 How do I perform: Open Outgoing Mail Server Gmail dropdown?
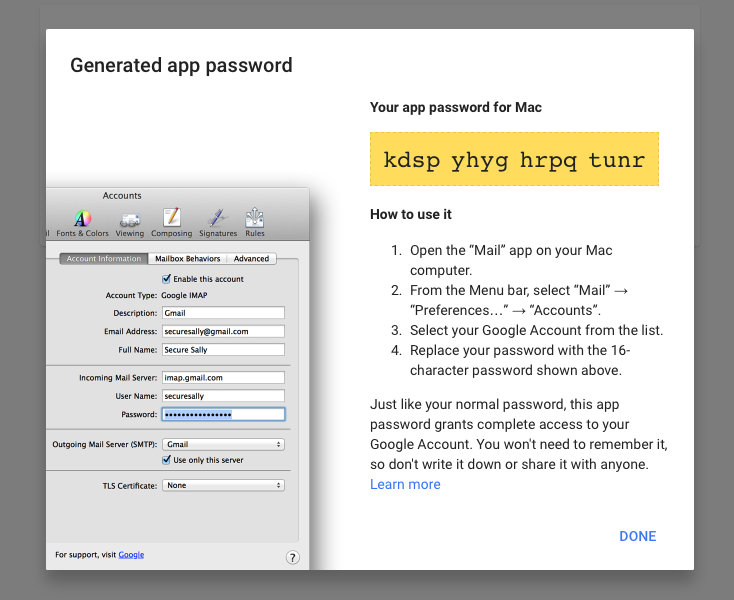coord(223,444)
